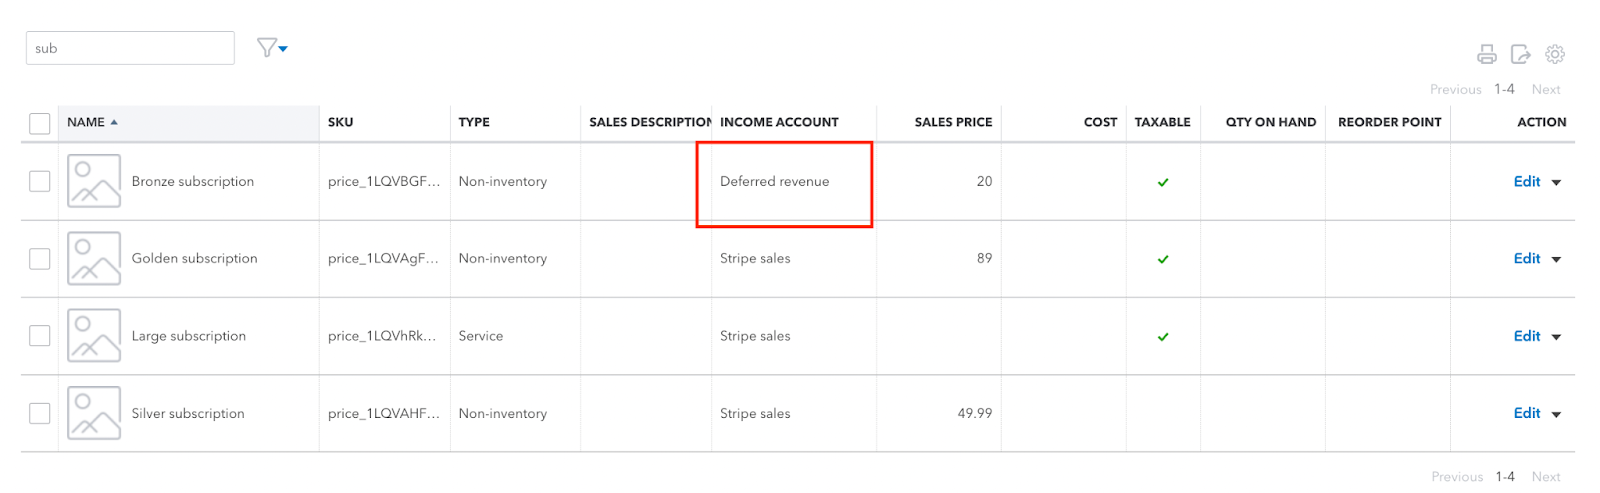Toggle the select-all checkbox in header

(40, 123)
